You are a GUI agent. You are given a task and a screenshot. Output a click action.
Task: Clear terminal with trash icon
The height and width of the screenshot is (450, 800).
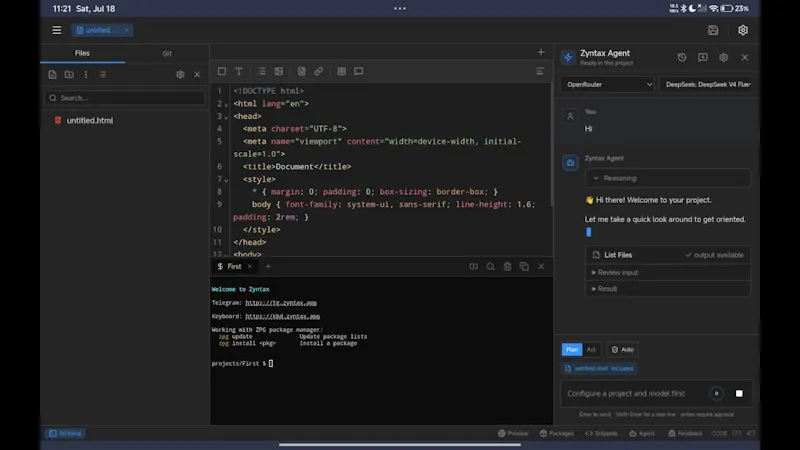[507, 266]
